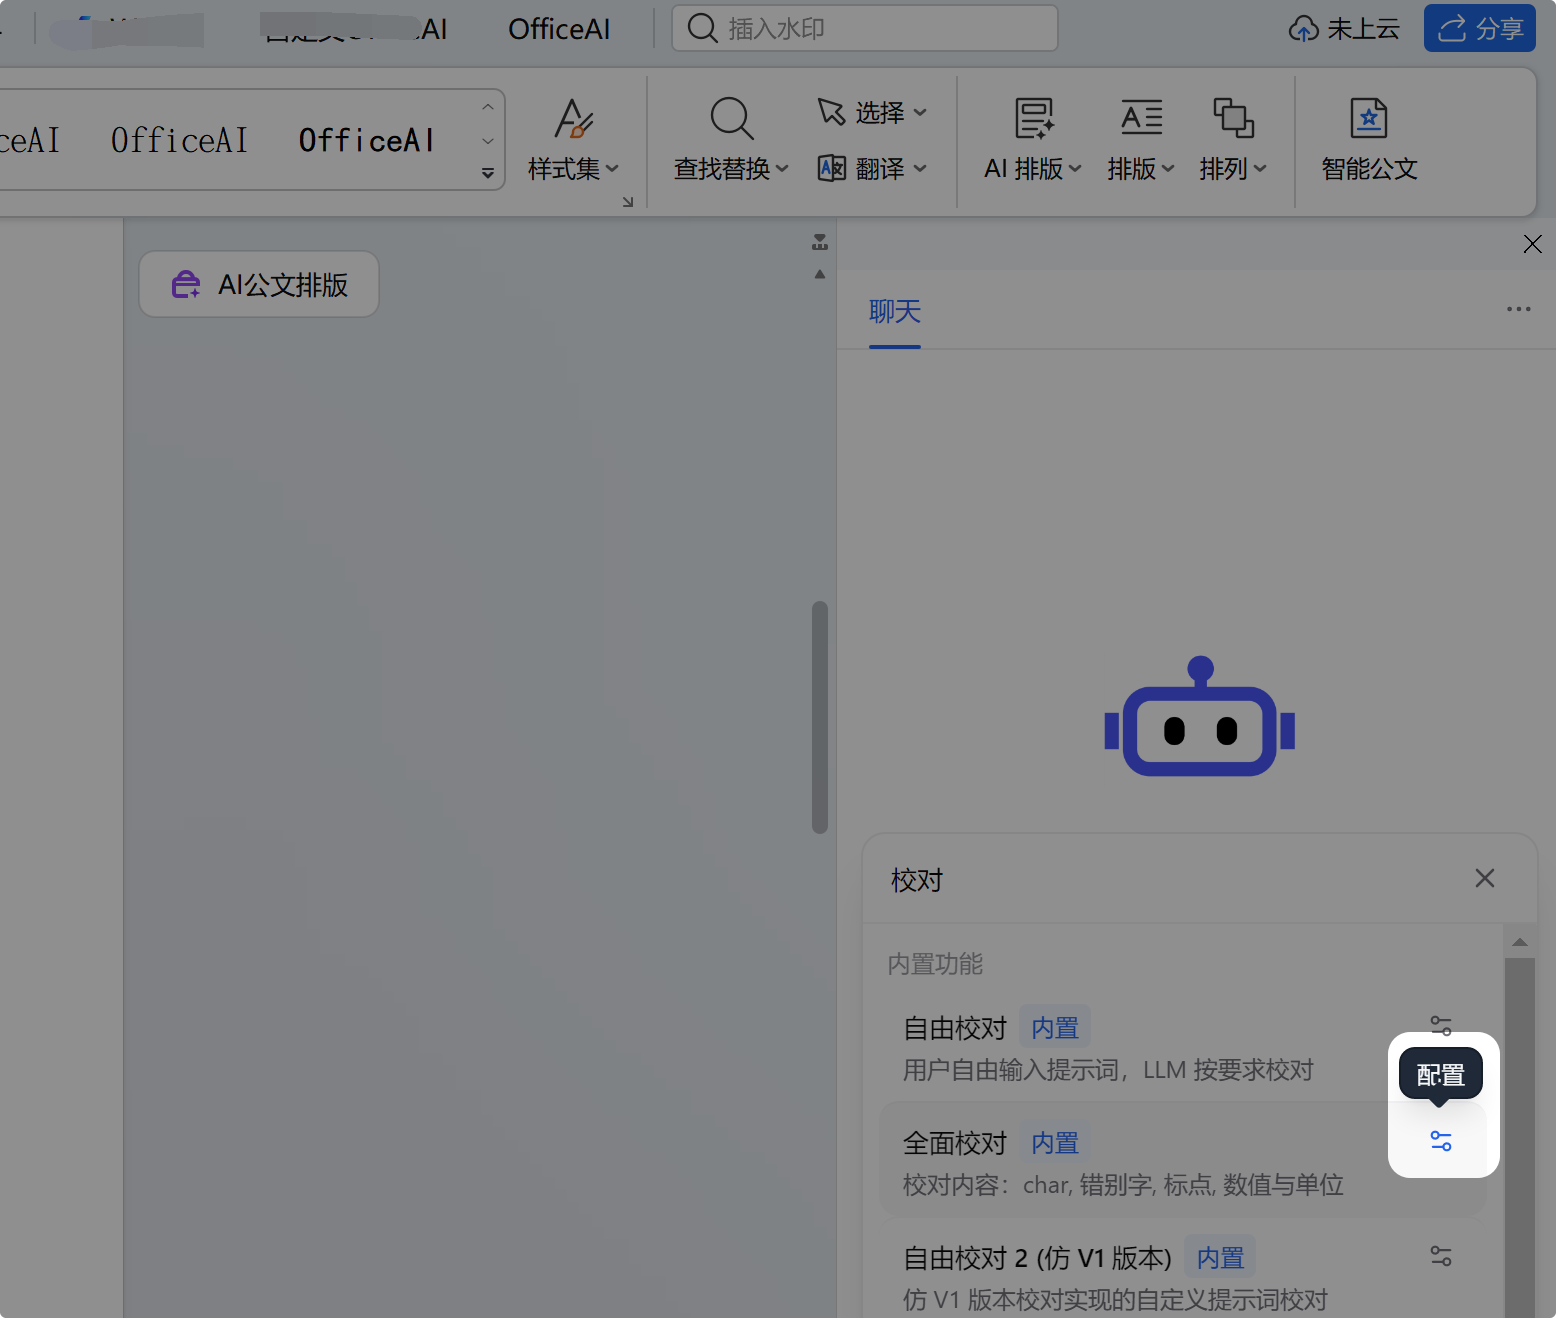Click the 内置 tag beside 自由校对
1556x1318 pixels.
point(1055,1027)
